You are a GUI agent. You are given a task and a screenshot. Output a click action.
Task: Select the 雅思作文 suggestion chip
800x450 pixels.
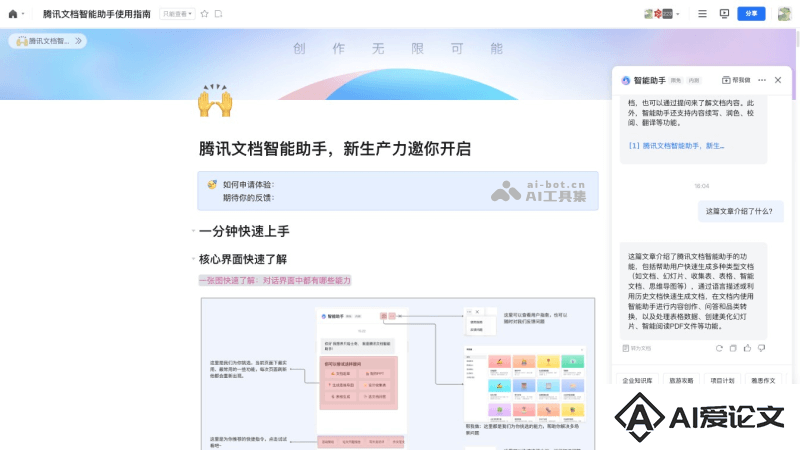[x=763, y=380]
